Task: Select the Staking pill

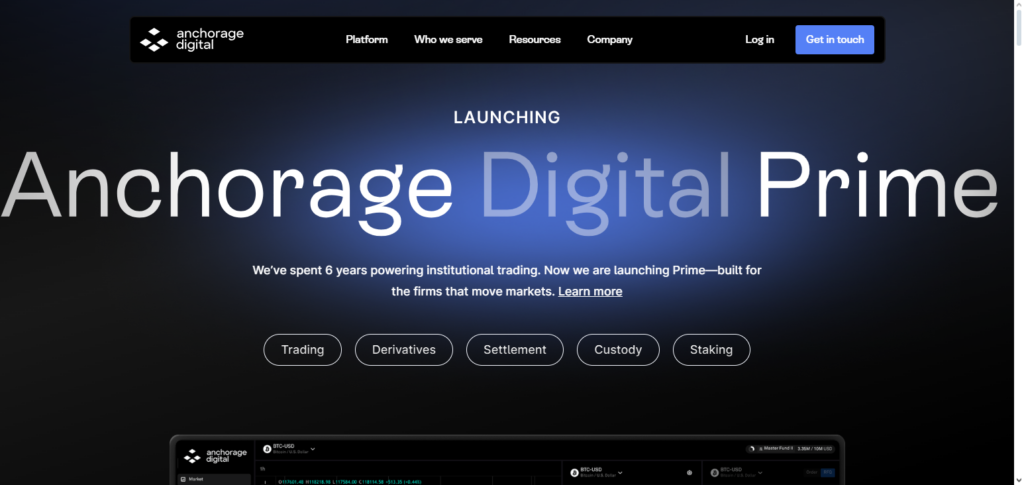Action: click(x=711, y=350)
